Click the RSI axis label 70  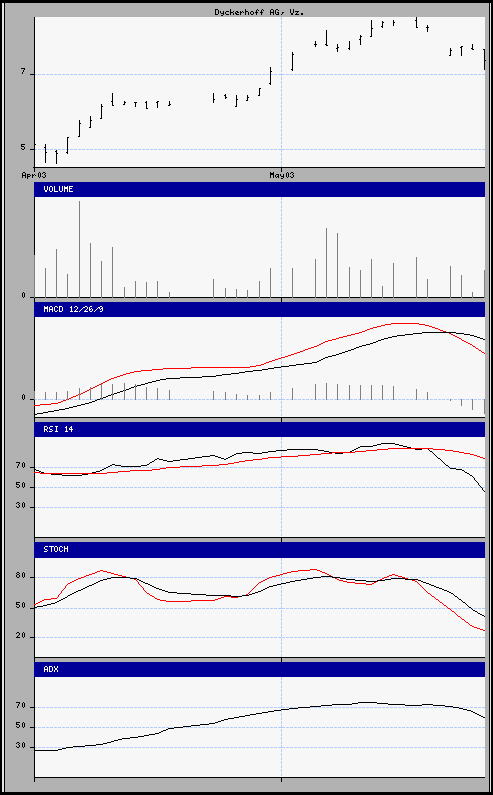(x=20, y=465)
